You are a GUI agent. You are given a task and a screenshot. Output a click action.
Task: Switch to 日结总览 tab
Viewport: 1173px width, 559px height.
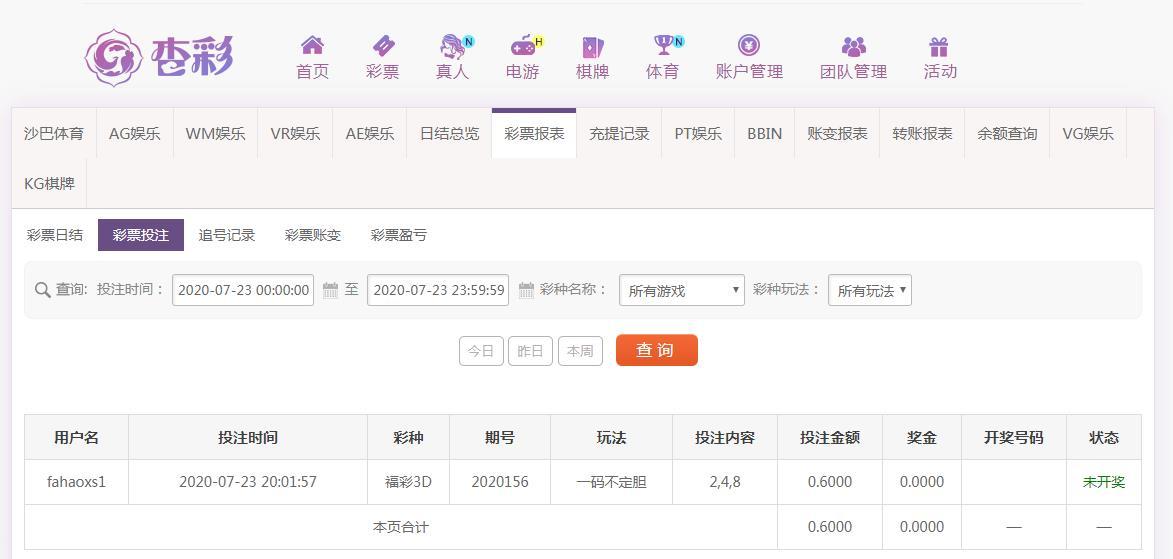(449, 134)
